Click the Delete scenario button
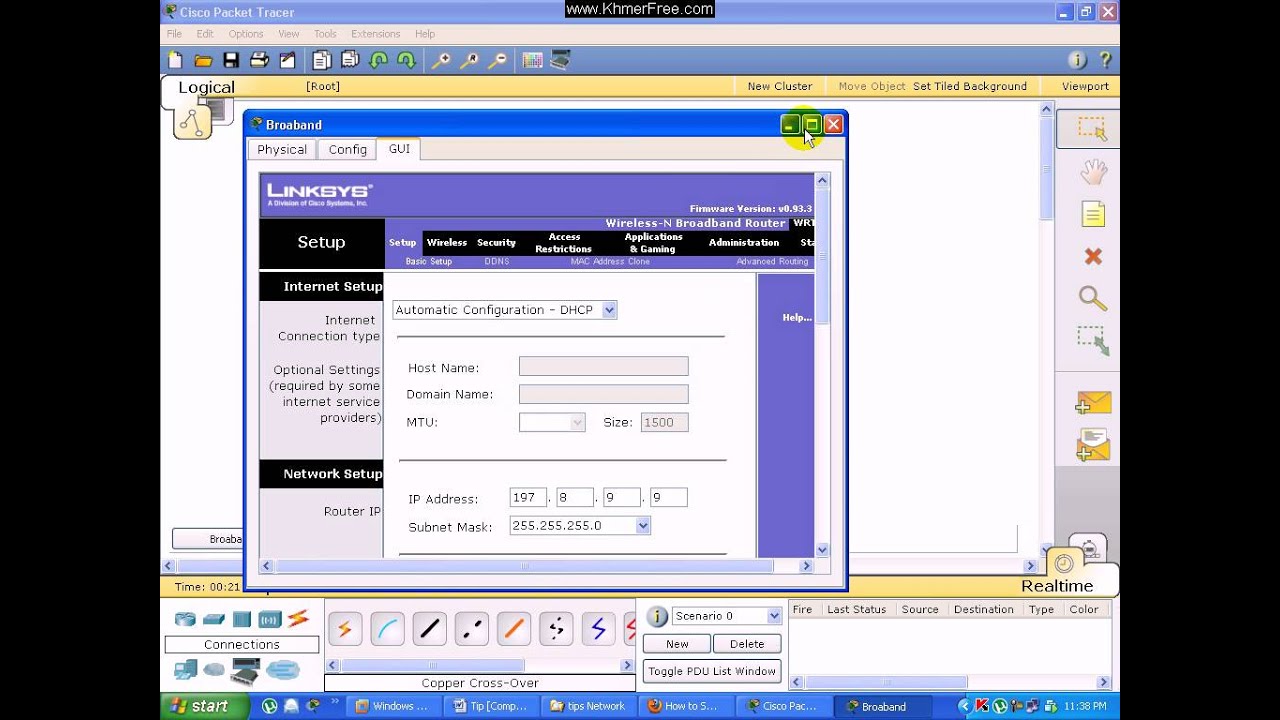Screen dimensions: 1280x720 pyautogui.click(x=747, y=644)
